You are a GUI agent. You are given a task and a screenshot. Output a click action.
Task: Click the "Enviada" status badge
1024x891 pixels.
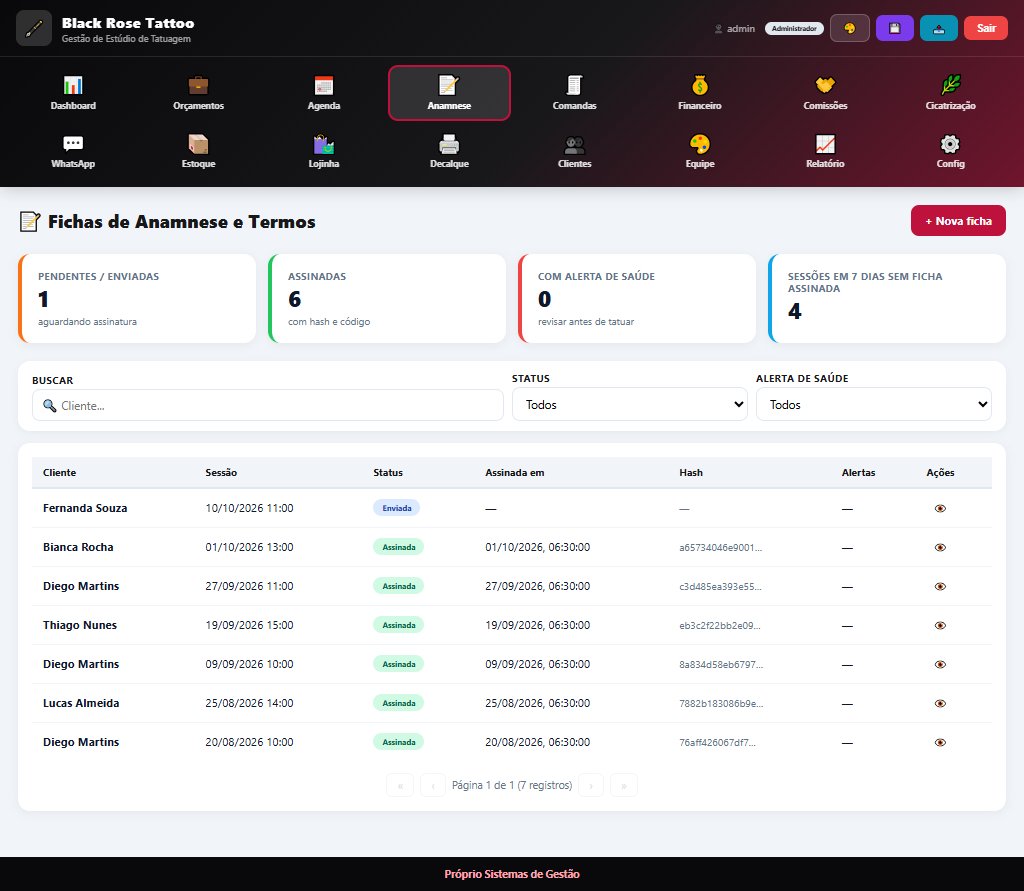click(396, 508)
